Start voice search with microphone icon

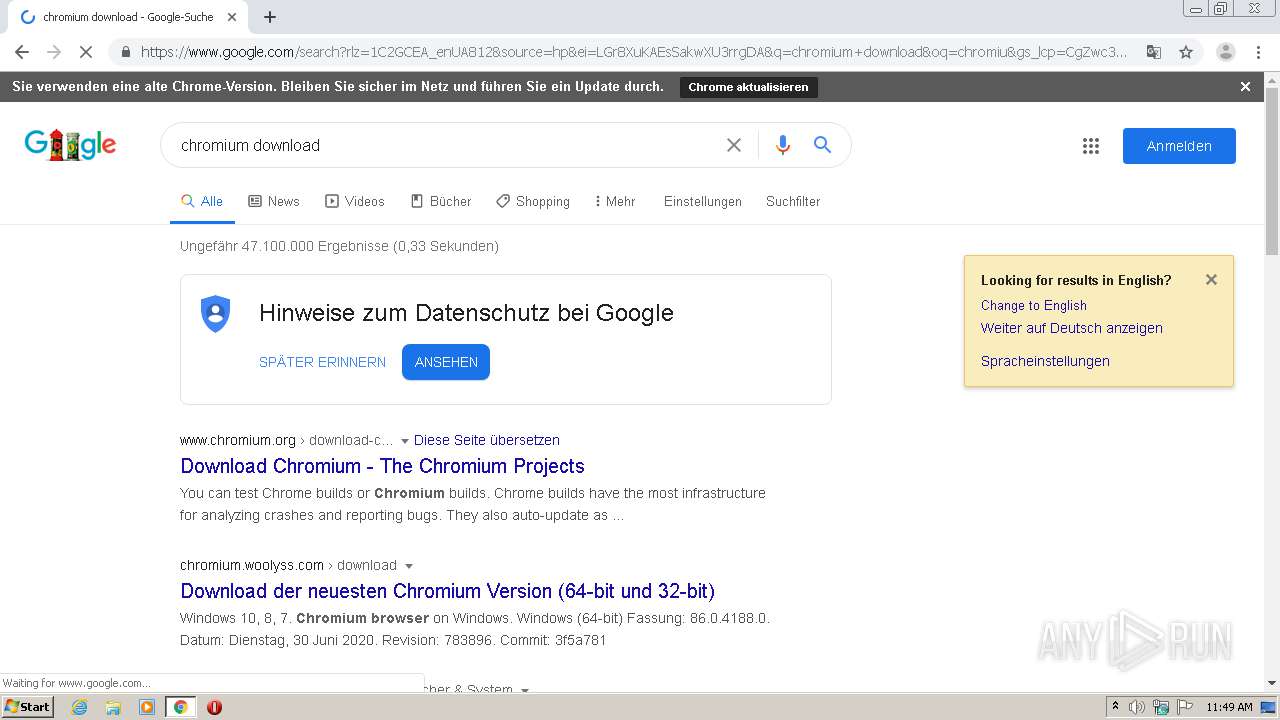click(783, 145)
